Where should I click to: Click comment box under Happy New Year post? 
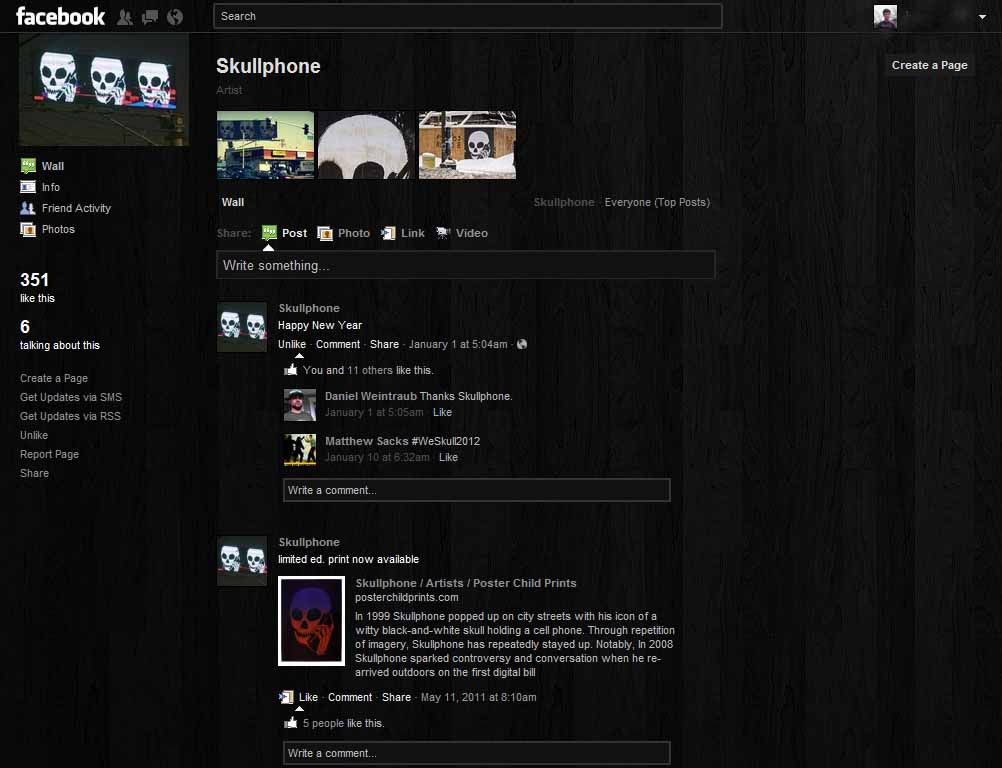477,490
